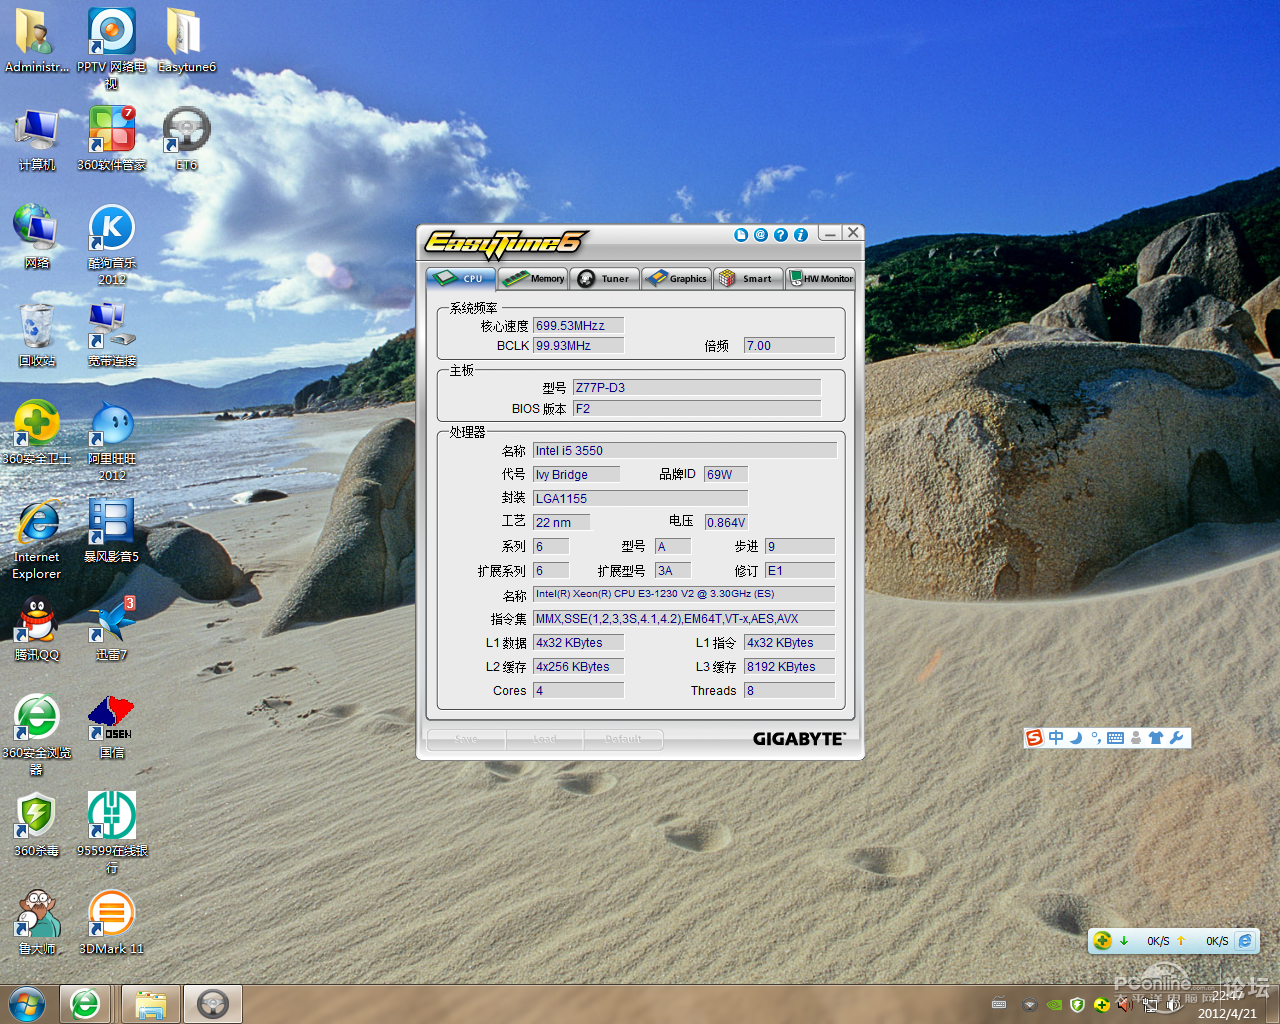Open the Smart tab

pyautogui.click(x=748, y=279)
